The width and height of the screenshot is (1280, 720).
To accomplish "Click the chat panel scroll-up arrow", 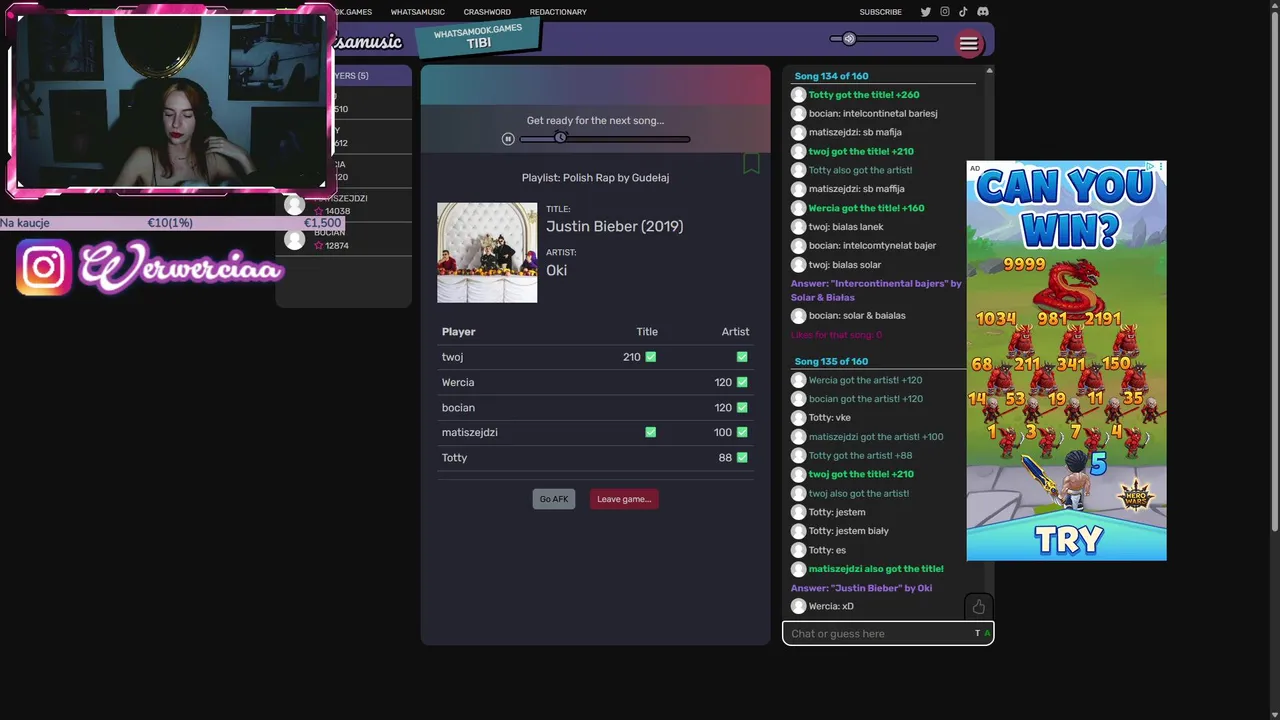I will click(989, 70).
